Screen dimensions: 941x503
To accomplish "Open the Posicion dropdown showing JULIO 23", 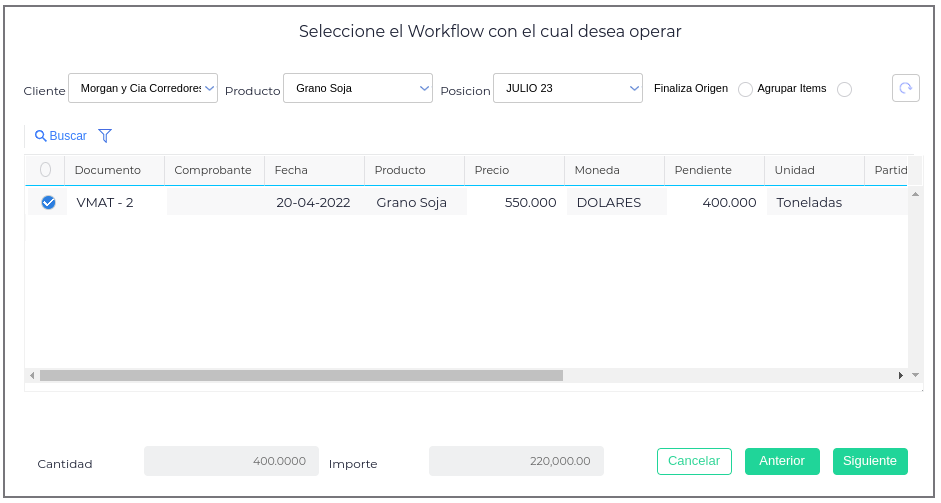I will click(568, 88).
